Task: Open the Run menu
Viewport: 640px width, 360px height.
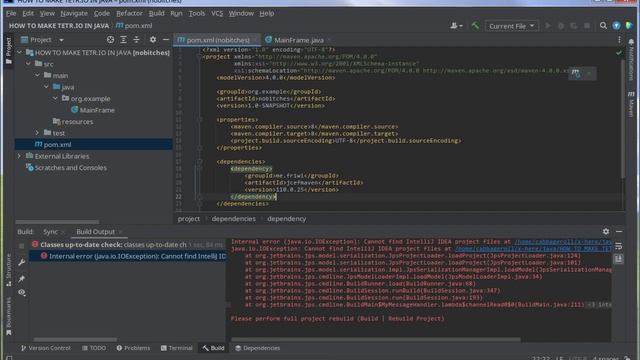Action: (176, 13)
